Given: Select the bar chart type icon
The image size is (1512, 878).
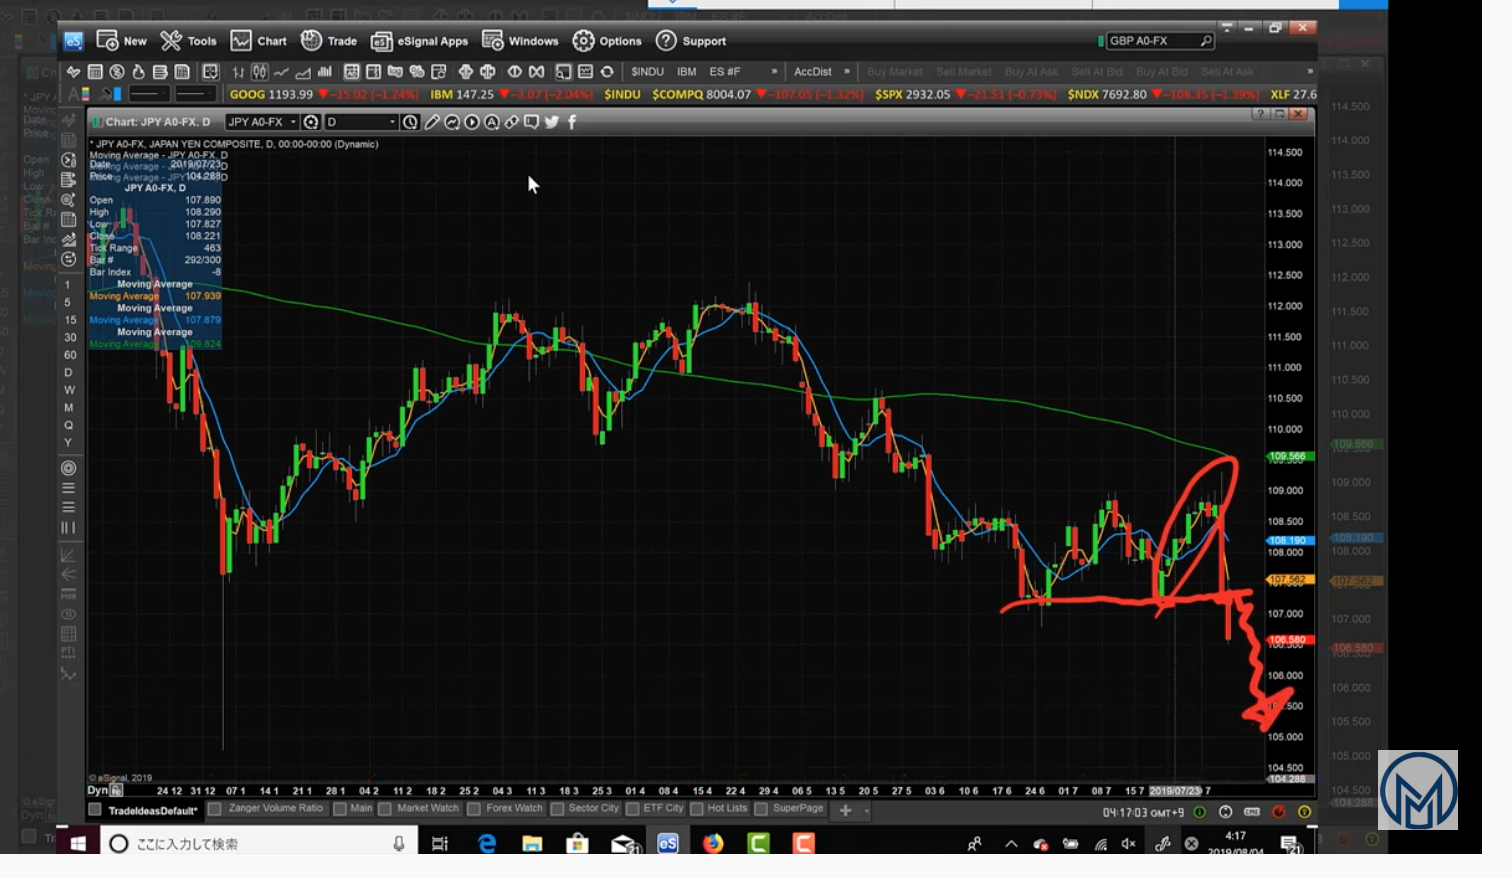Looking at the screenshot, I should coord(238,72).
